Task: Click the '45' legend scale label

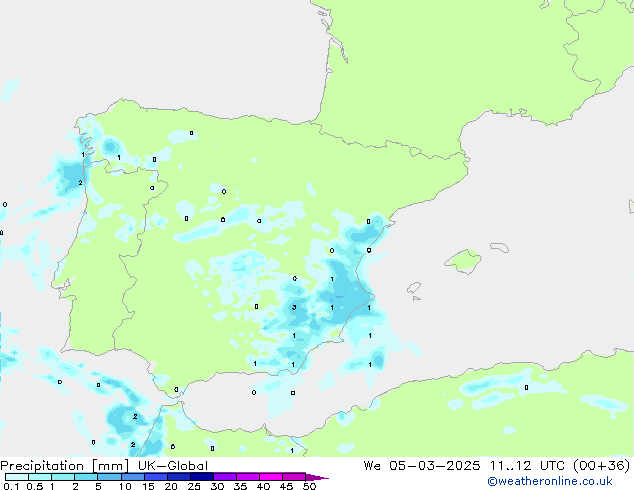Action: coord(286,486)
